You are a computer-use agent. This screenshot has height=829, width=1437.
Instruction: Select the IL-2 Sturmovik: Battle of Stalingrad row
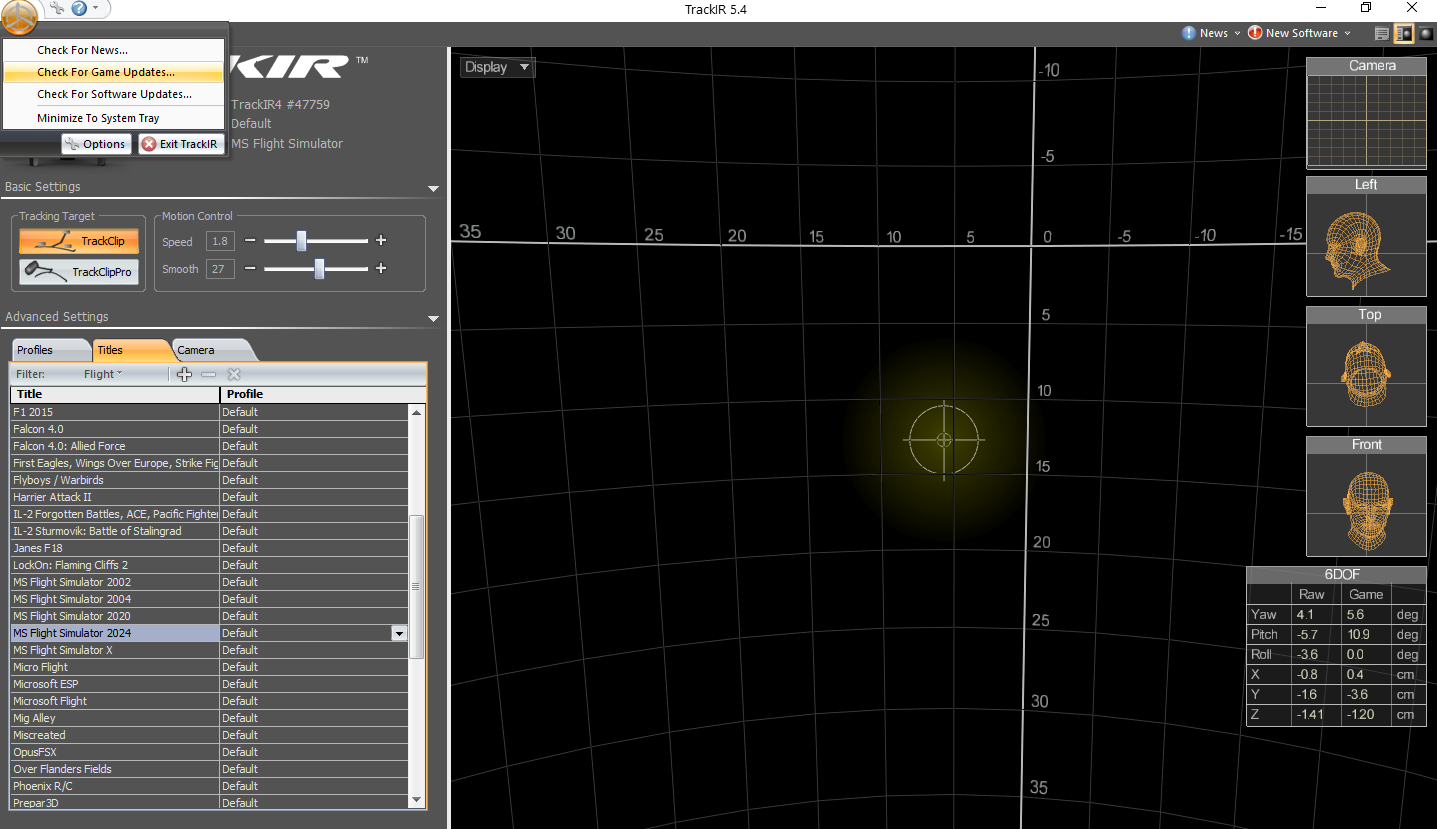[x=209, y=531]
